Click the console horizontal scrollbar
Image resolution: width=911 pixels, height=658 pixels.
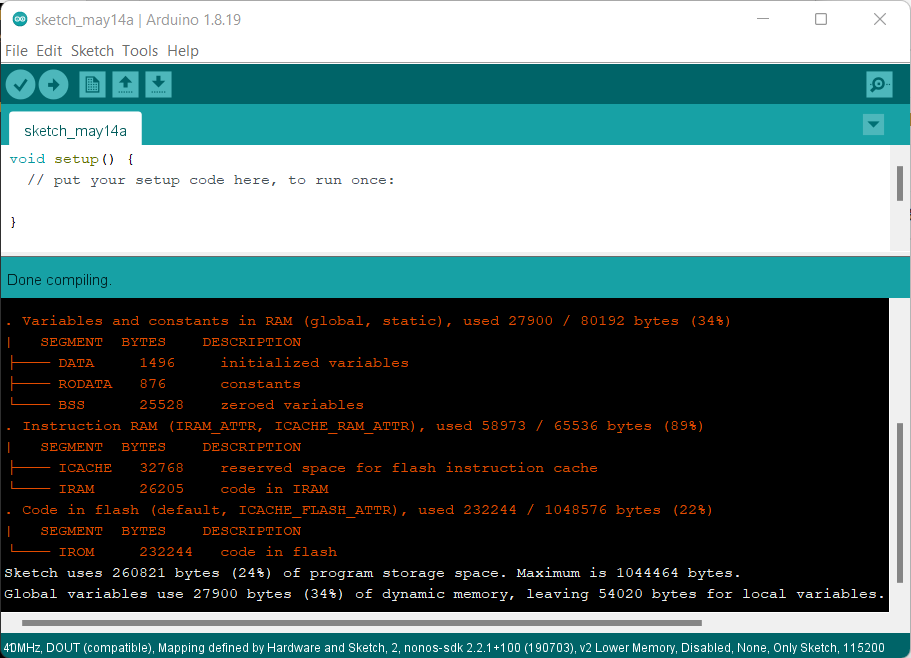point(361,623)
